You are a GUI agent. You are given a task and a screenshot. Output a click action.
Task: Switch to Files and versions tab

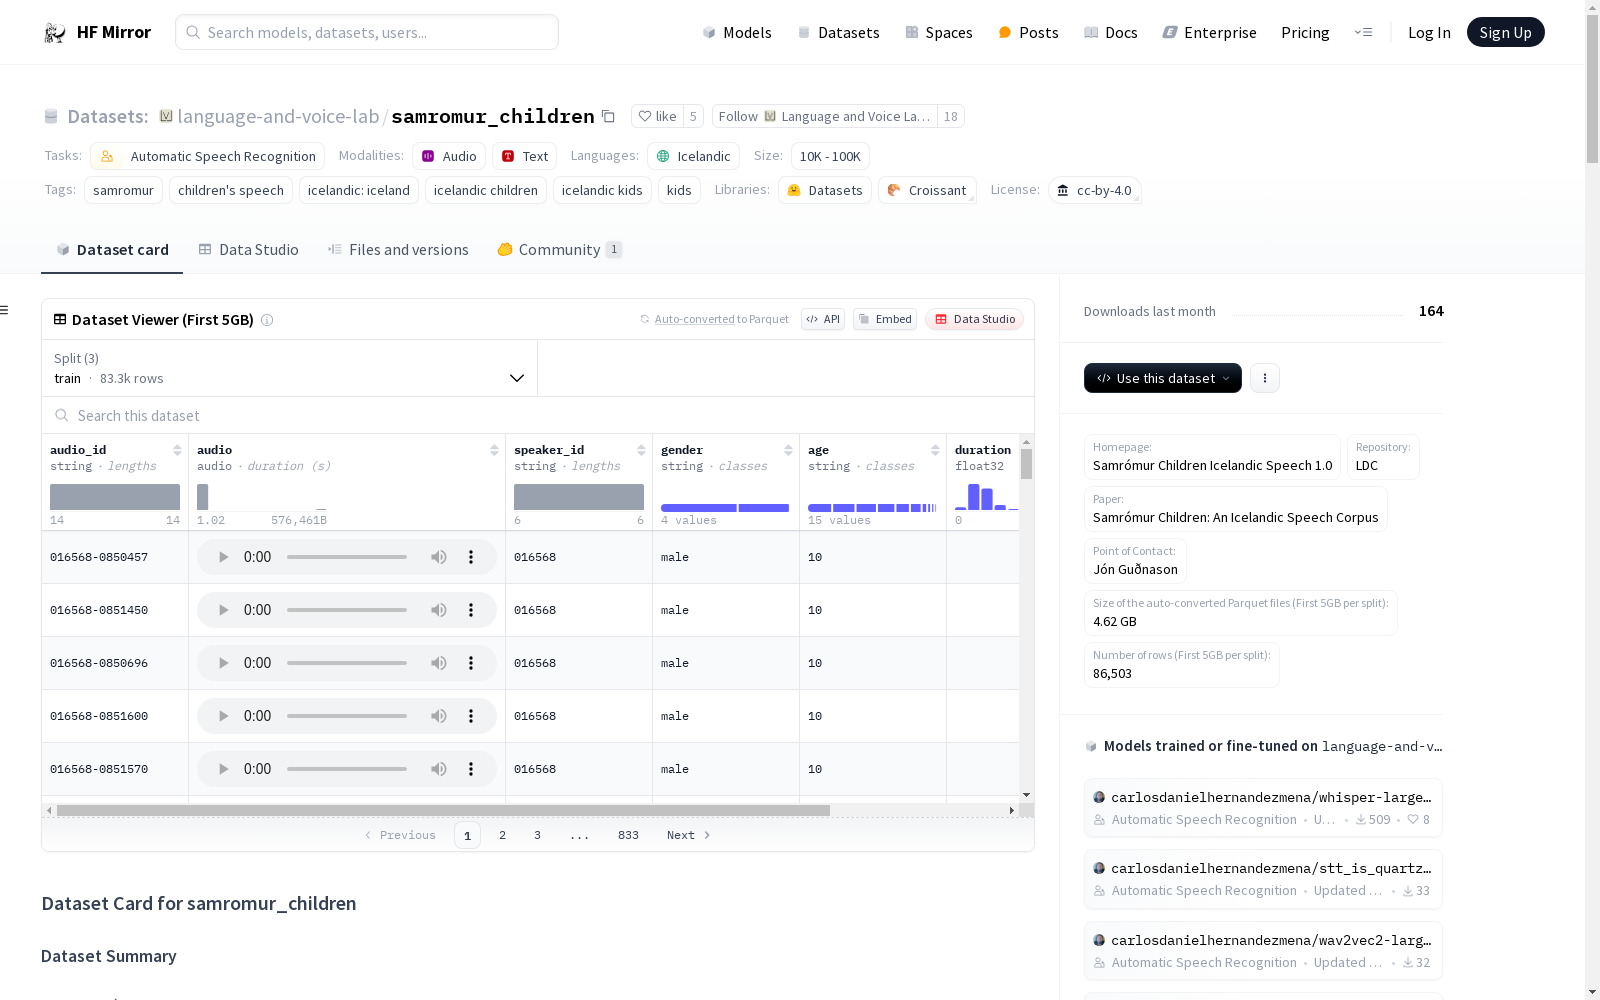pos(398,250)
